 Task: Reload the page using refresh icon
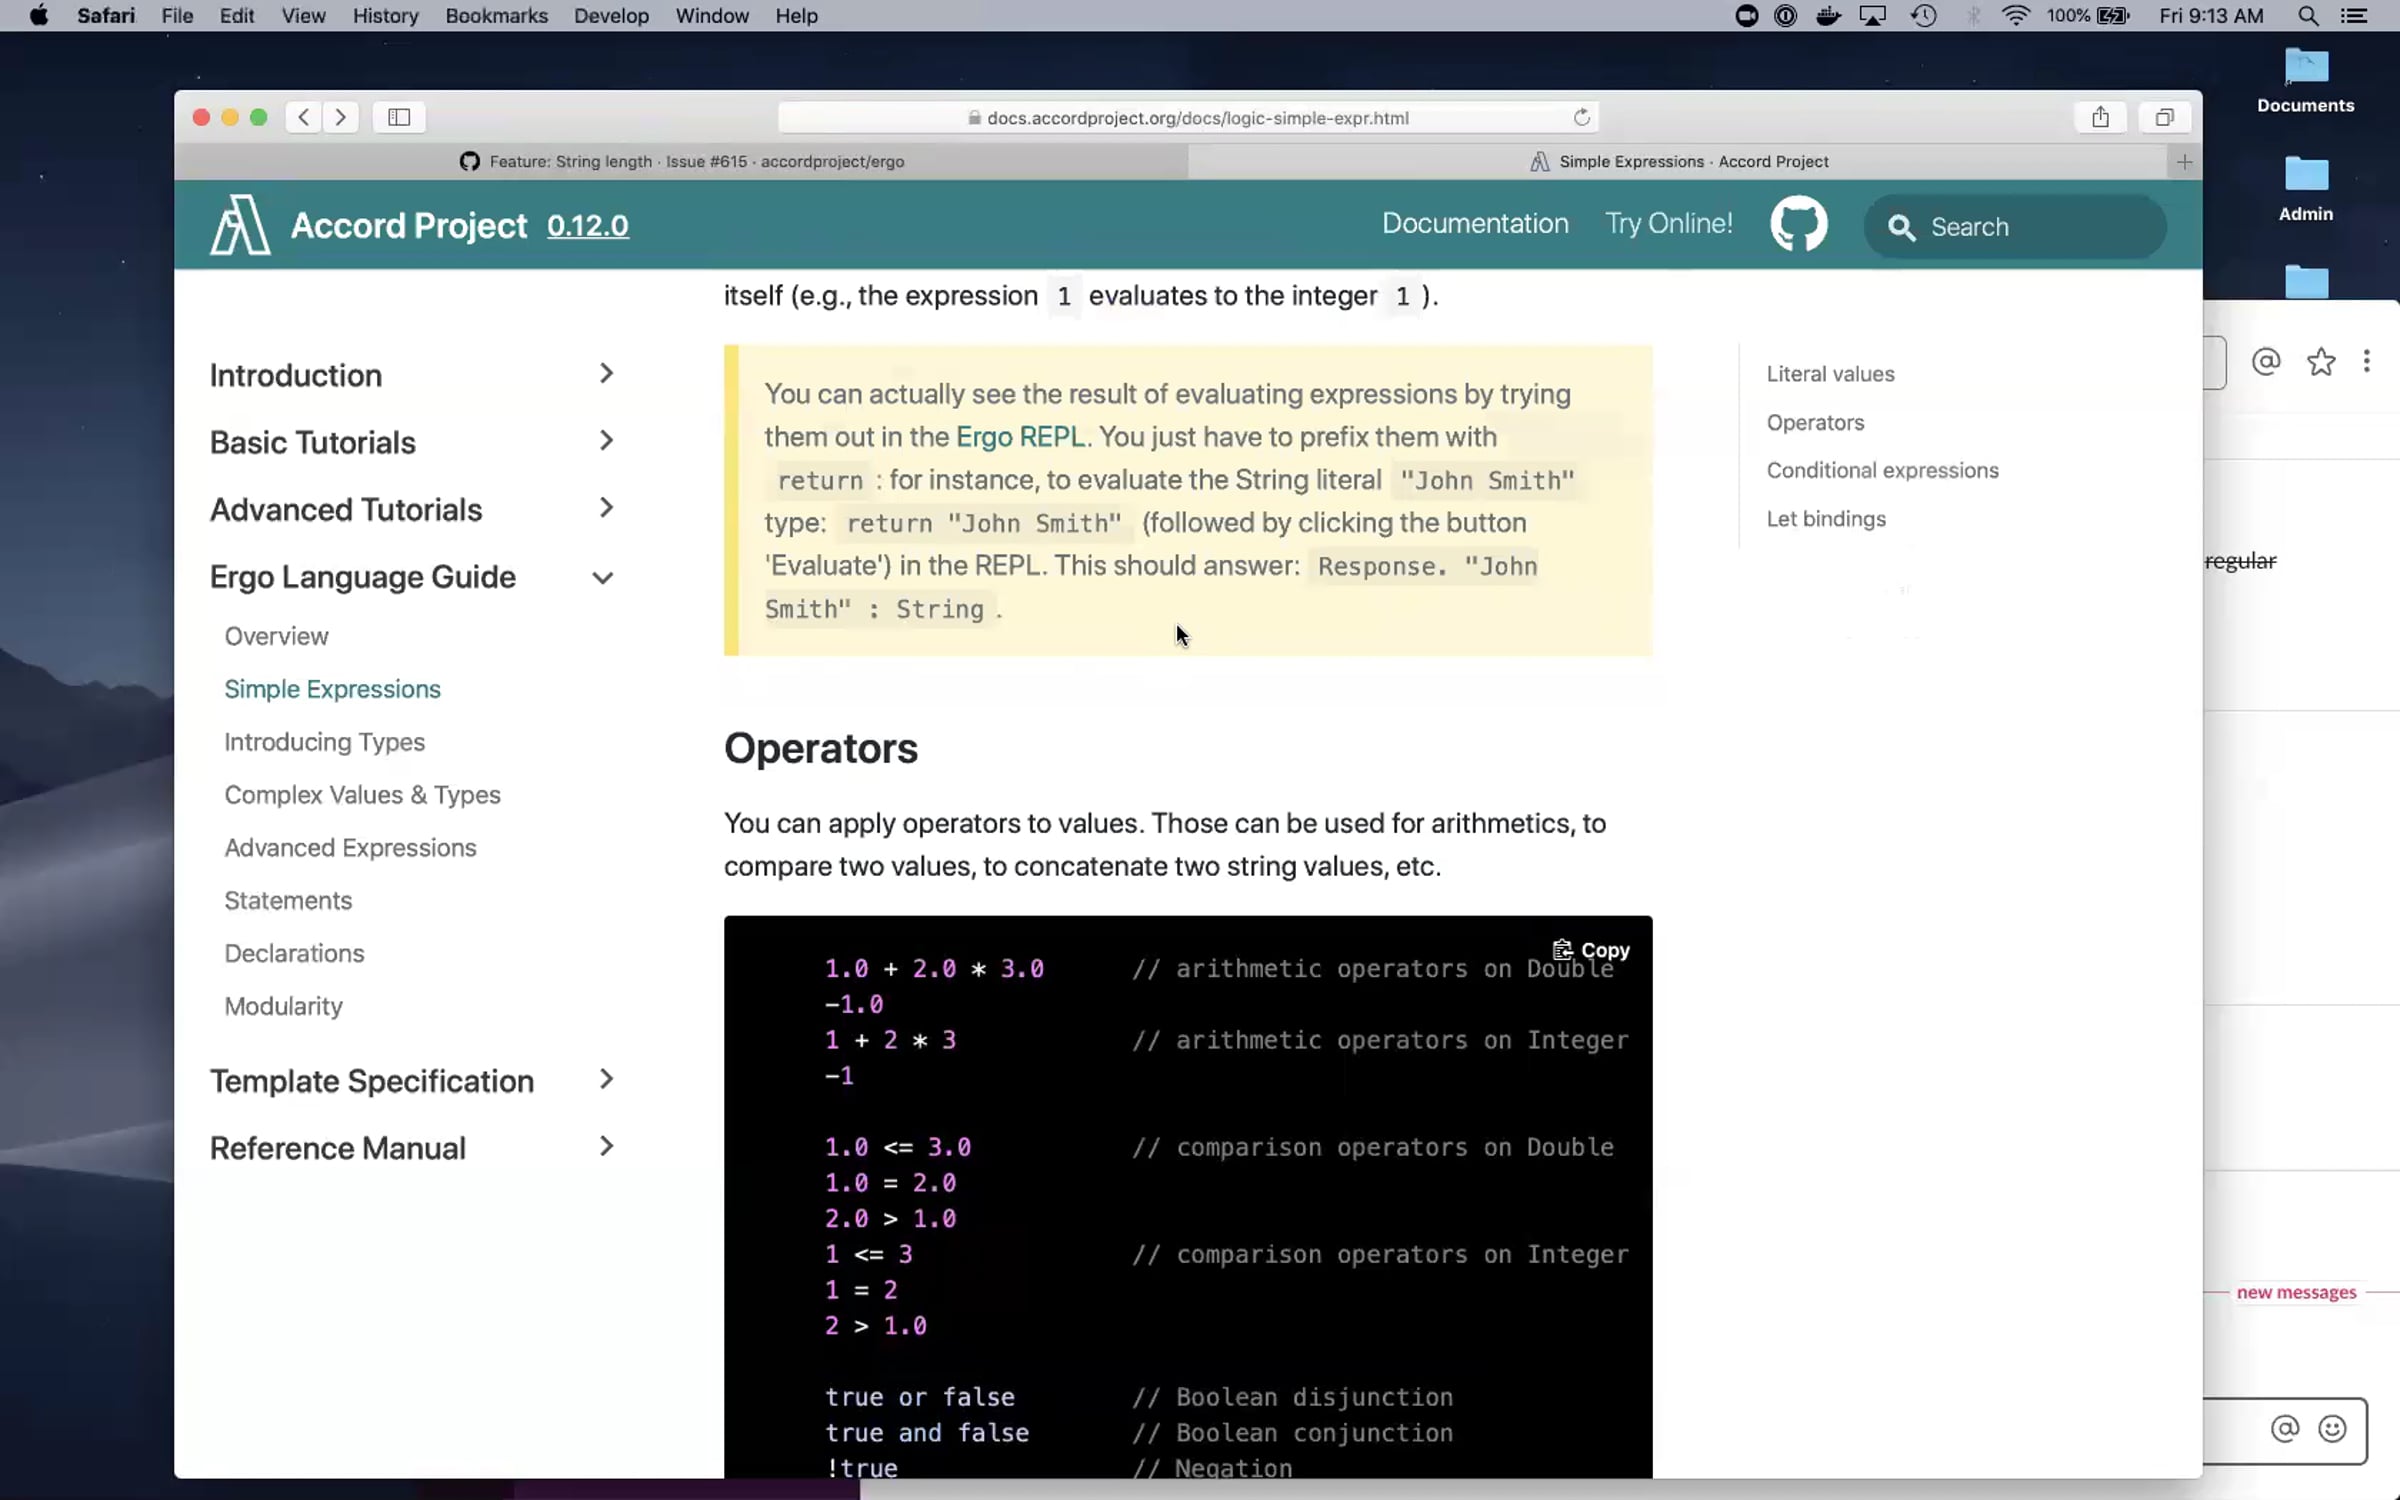pos(1581,117)
